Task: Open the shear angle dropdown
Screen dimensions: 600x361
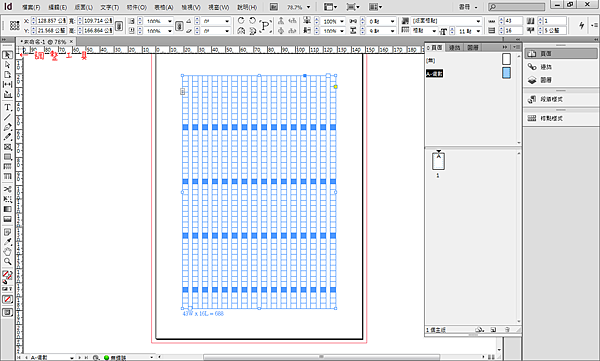Action: coord(227,31)
